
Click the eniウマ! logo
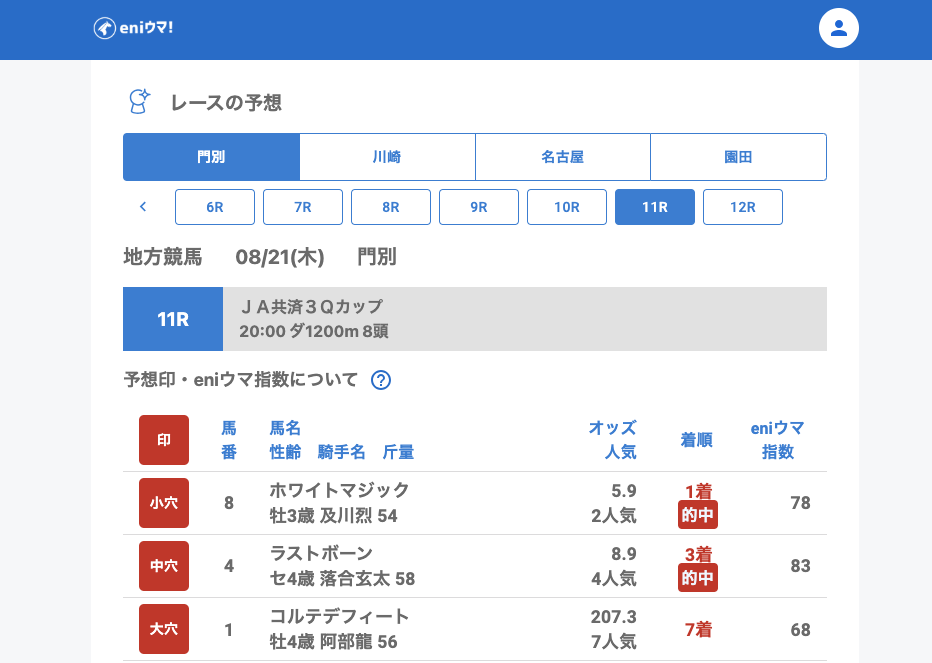click(134, 28)
